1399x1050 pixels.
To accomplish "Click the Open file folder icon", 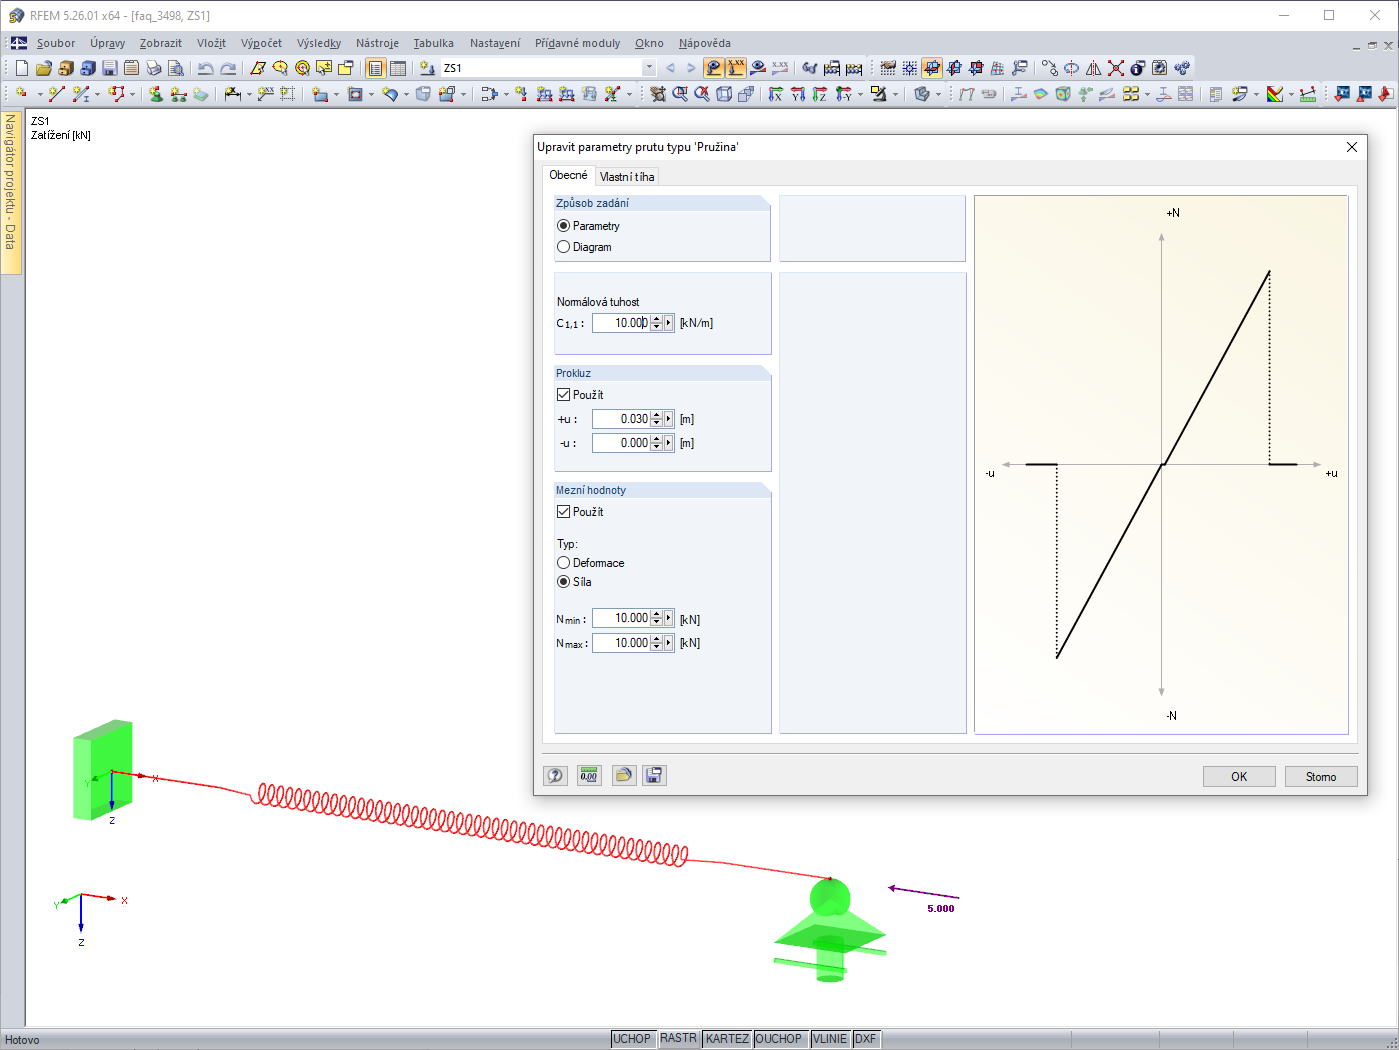I will click(43, 68).
